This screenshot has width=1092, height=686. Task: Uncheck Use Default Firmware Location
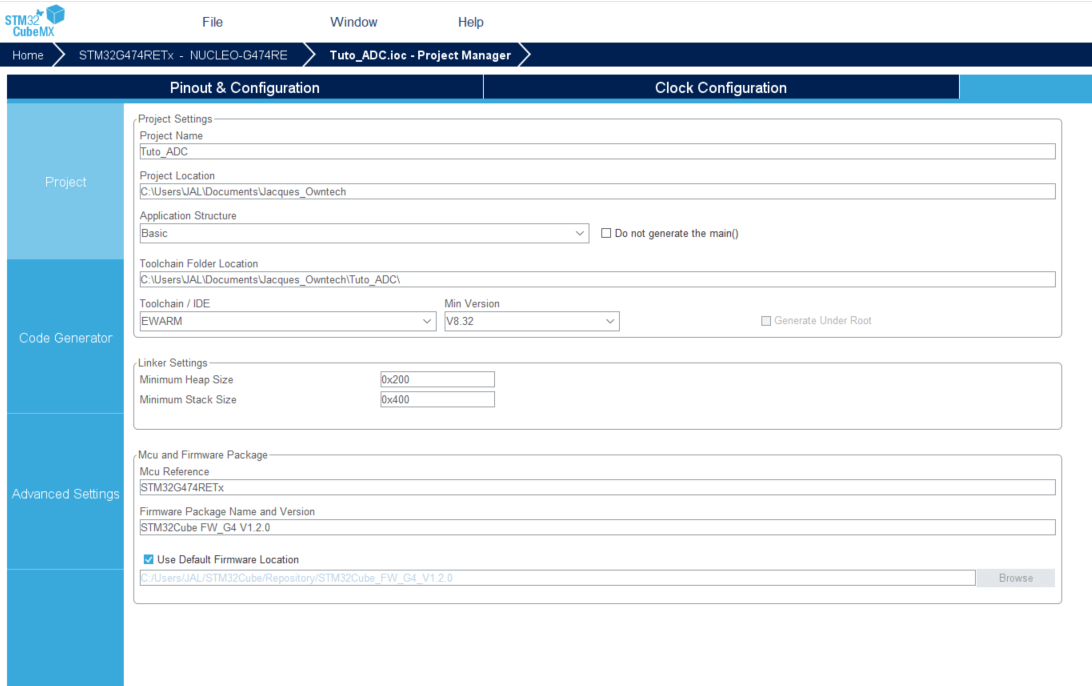[x=148, y=559]
